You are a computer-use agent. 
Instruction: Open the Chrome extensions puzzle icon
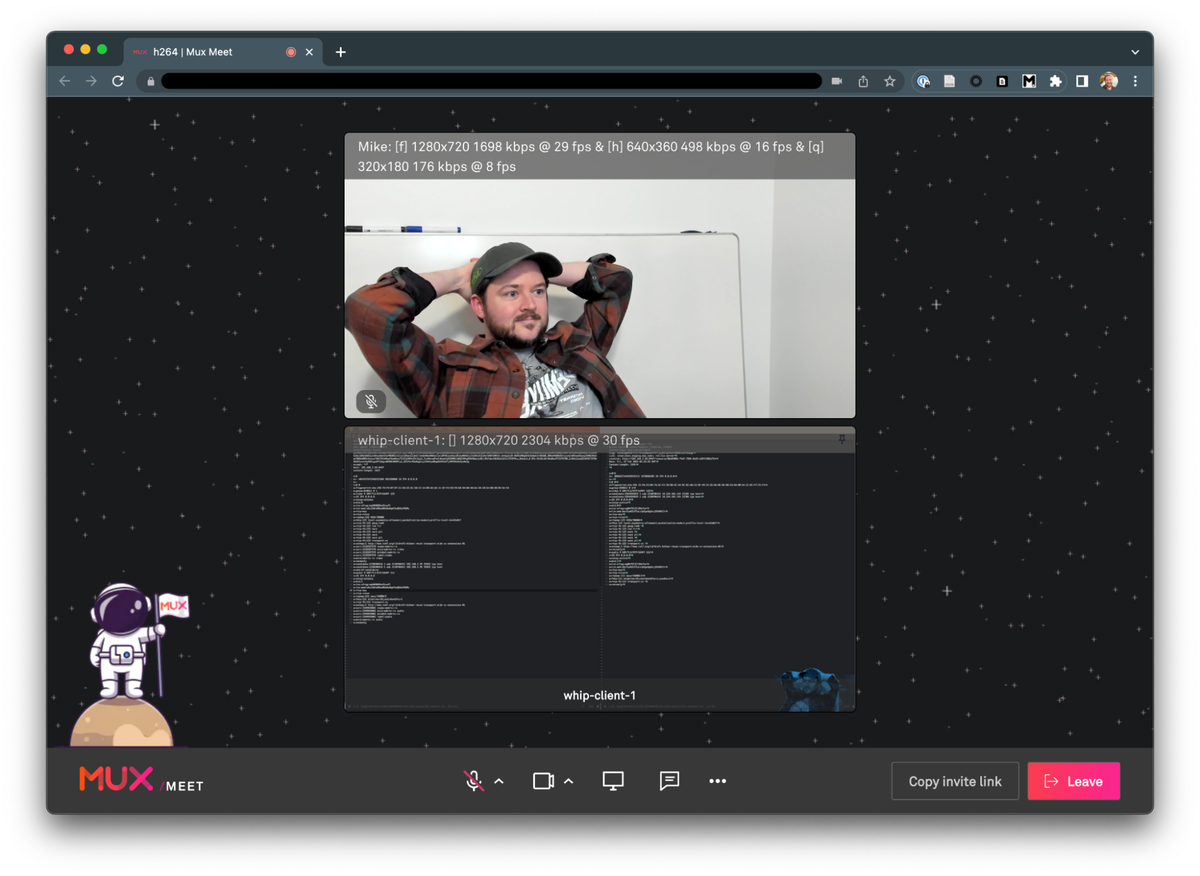1055,81
